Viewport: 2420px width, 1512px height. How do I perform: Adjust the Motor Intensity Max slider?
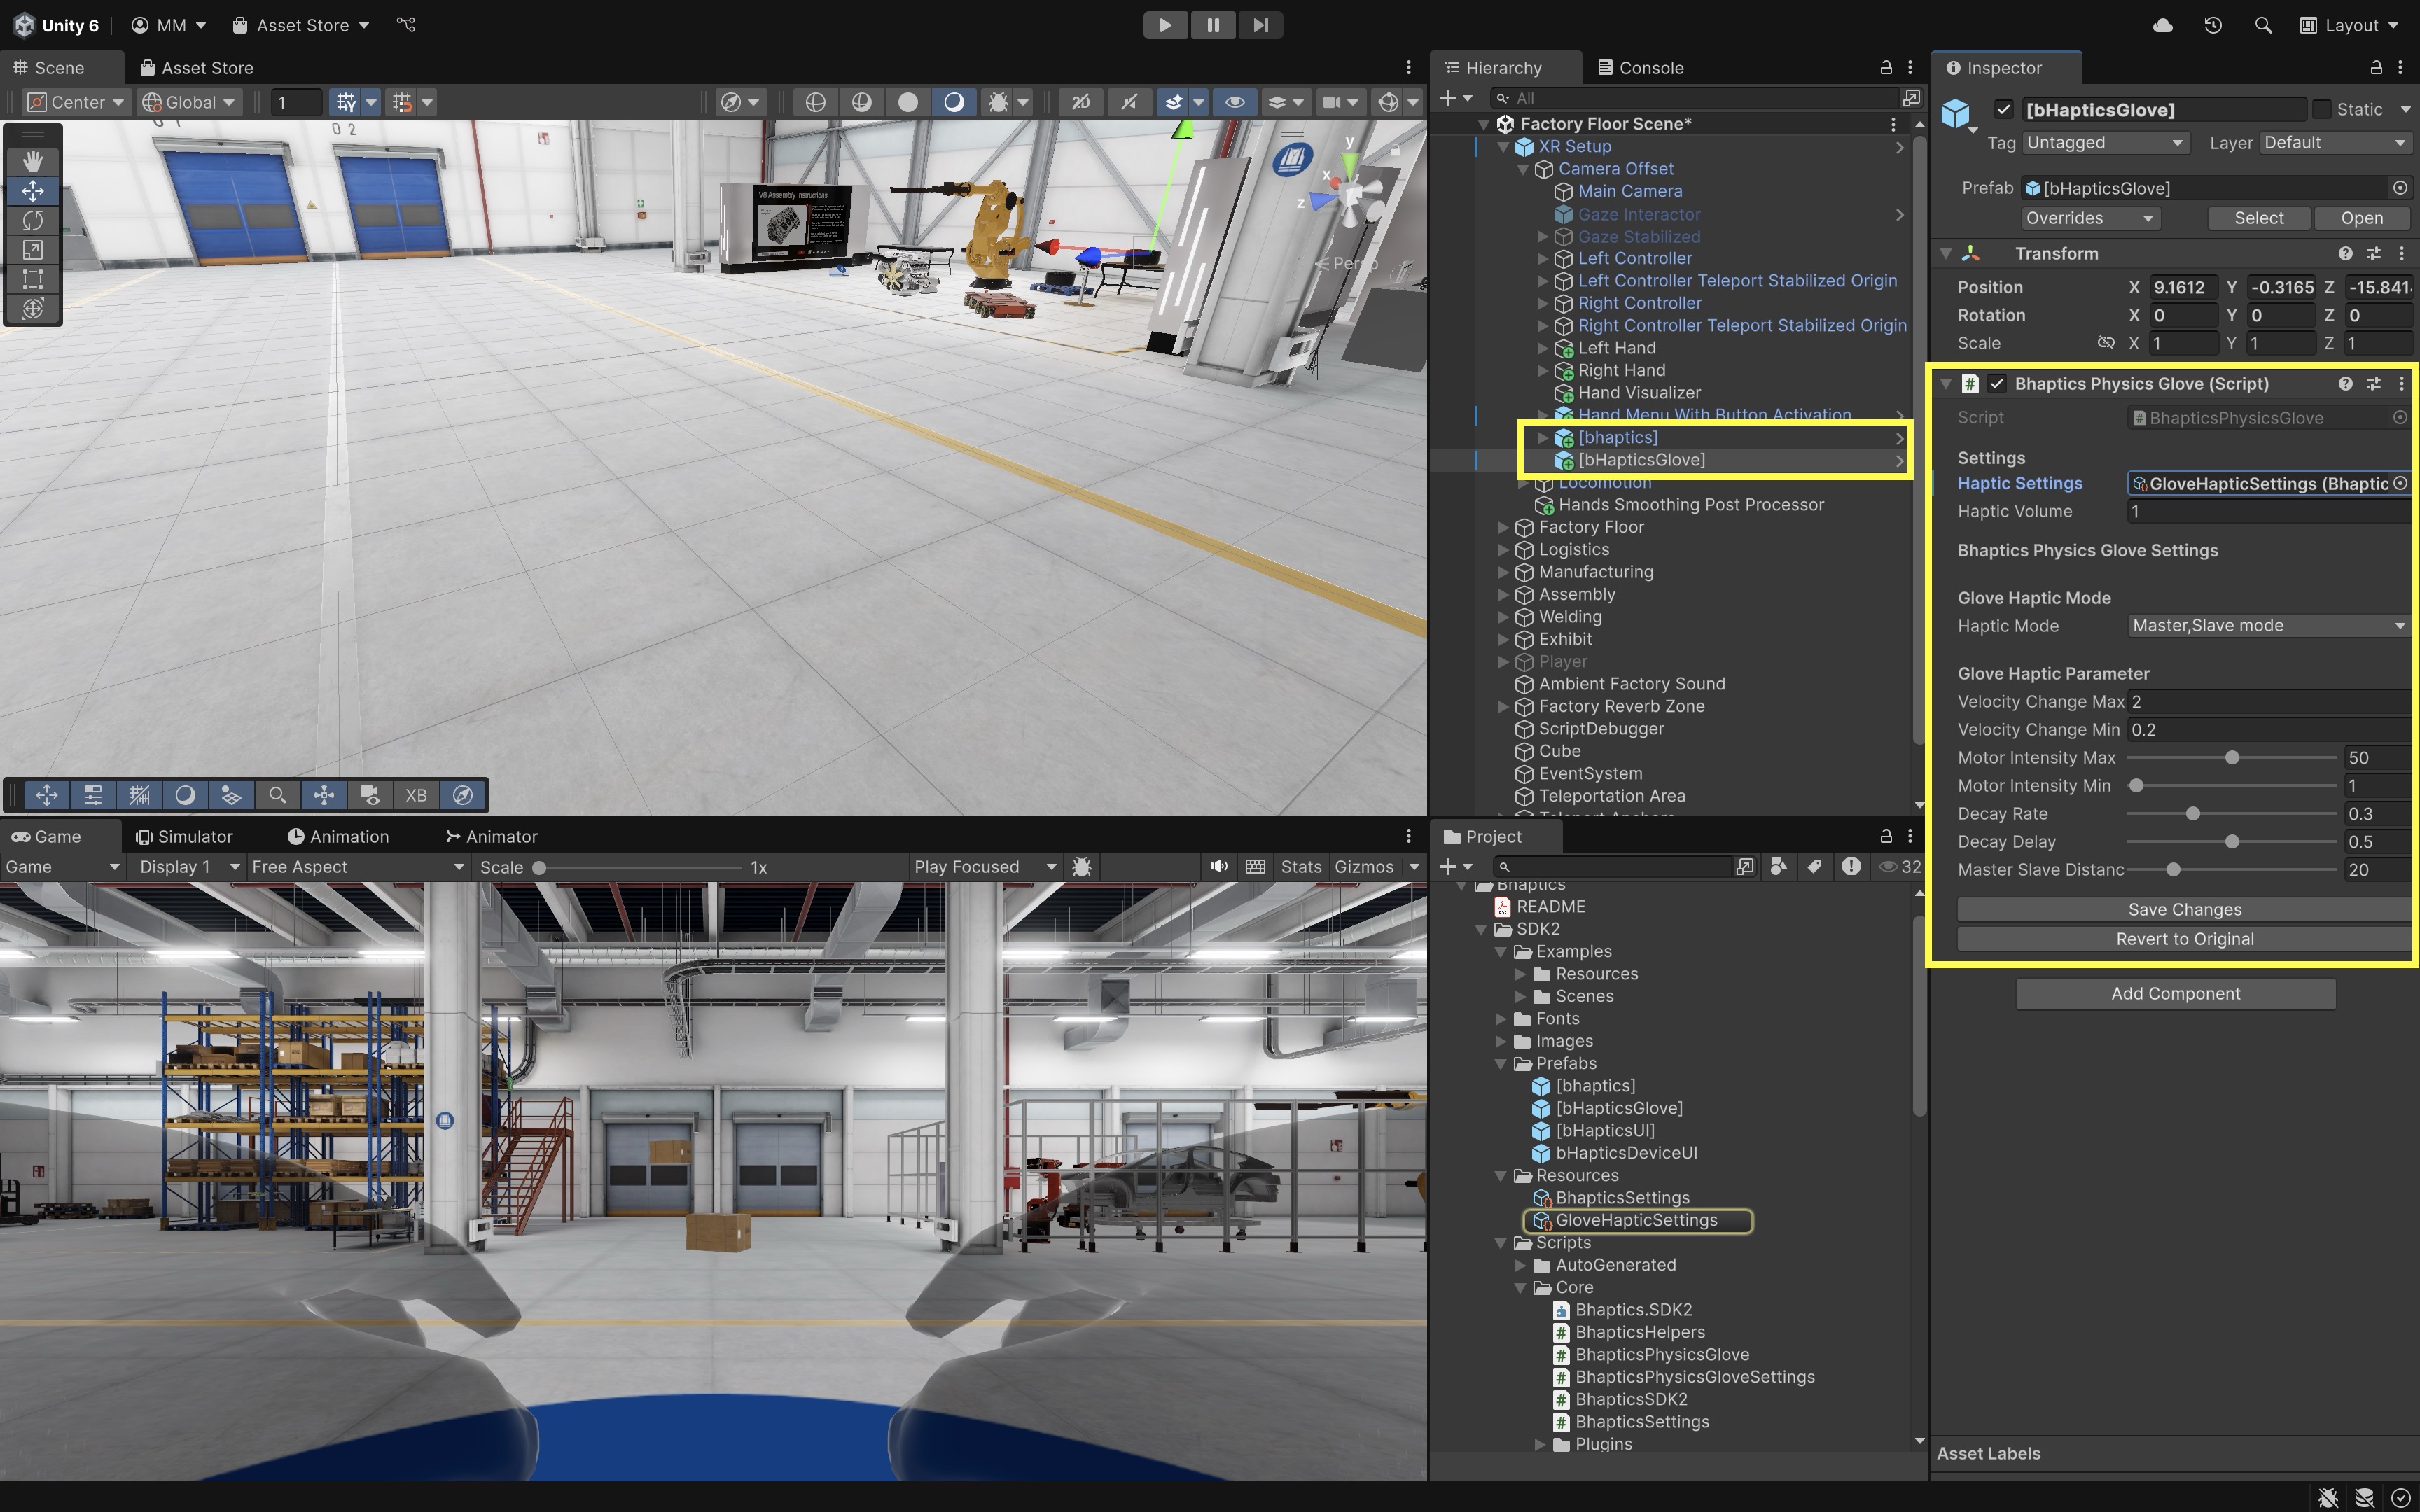(2231, 758)
